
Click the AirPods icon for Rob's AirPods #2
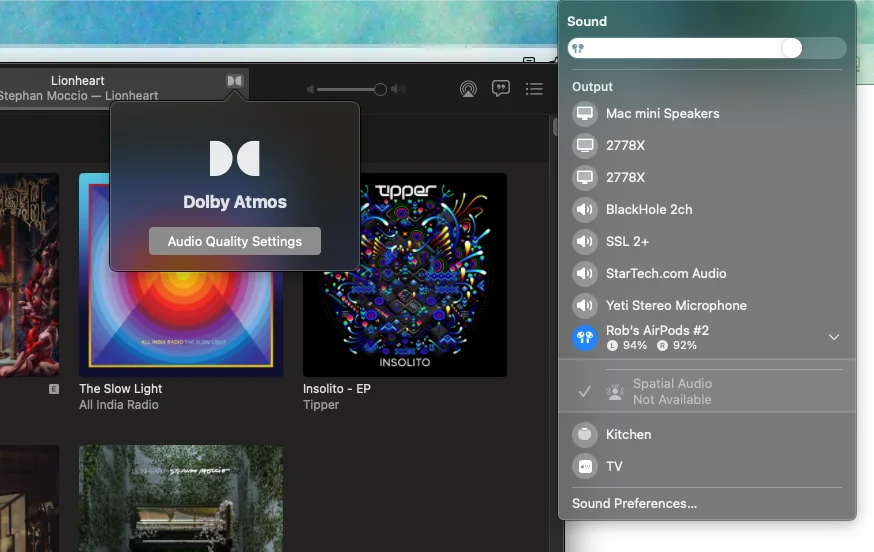[585, 337]
